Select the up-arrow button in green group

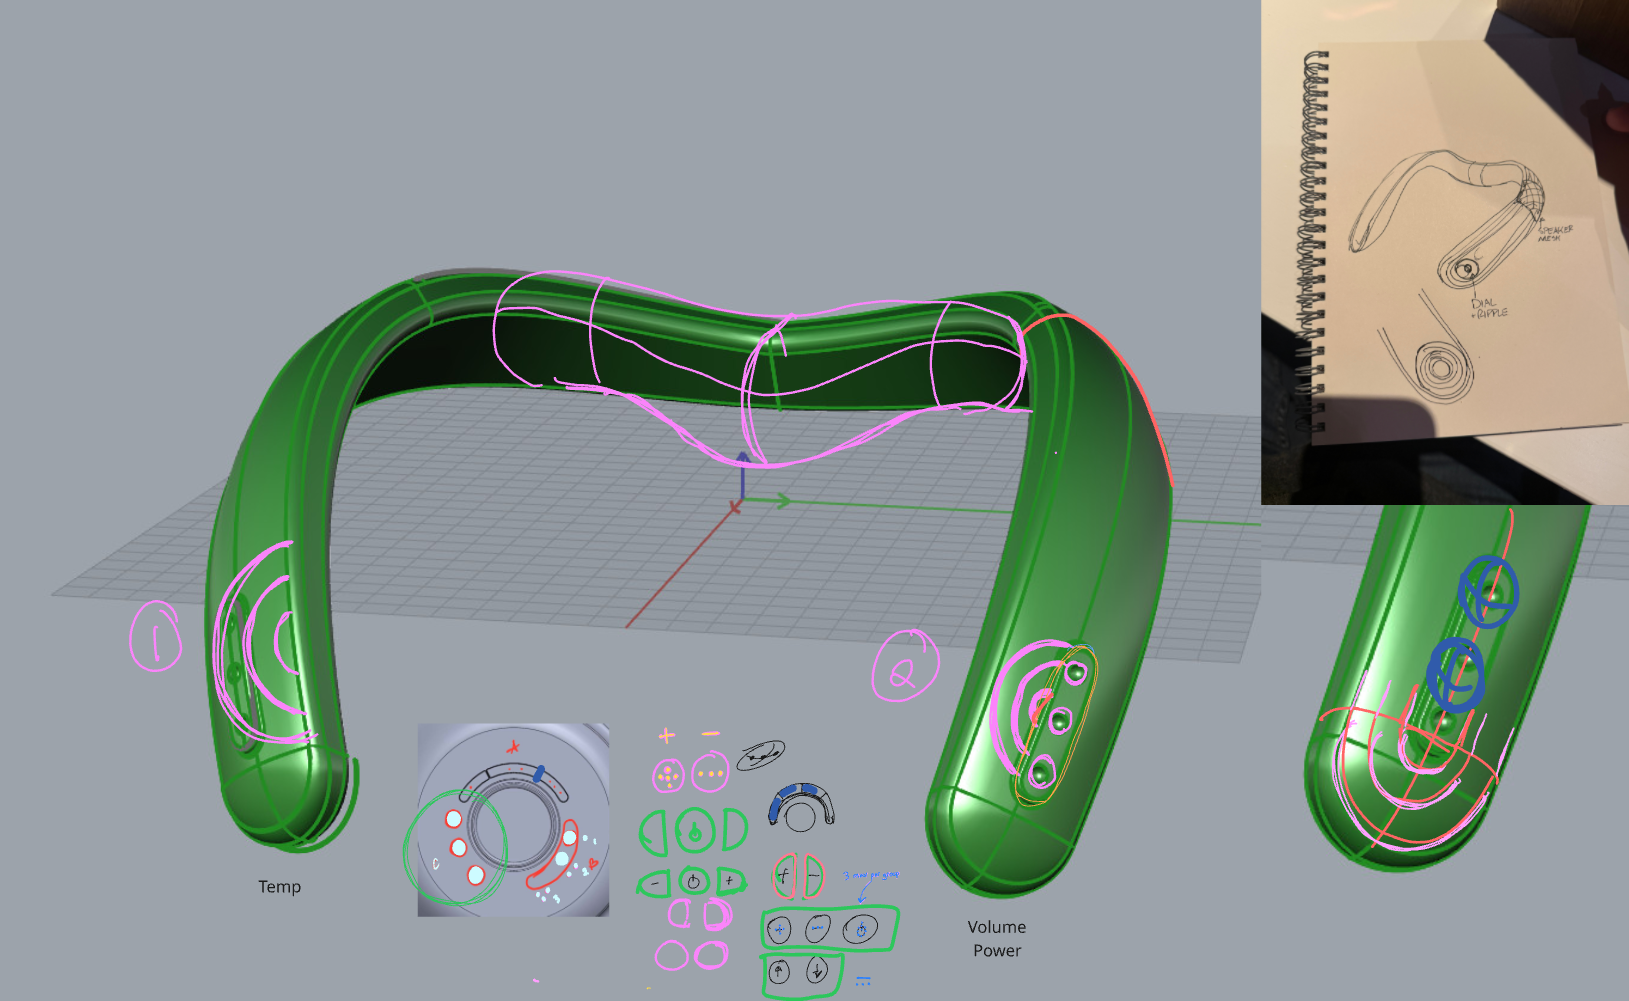click(779, 970)
